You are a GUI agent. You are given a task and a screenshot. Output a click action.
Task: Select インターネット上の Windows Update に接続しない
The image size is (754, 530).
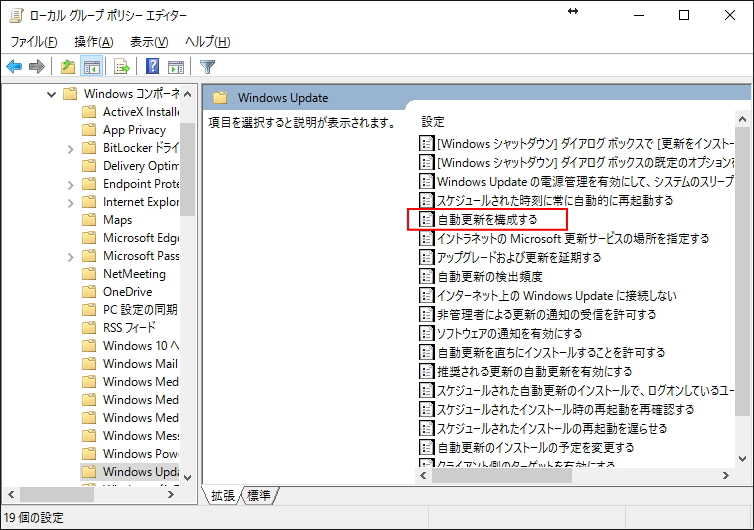click(557, 295)
